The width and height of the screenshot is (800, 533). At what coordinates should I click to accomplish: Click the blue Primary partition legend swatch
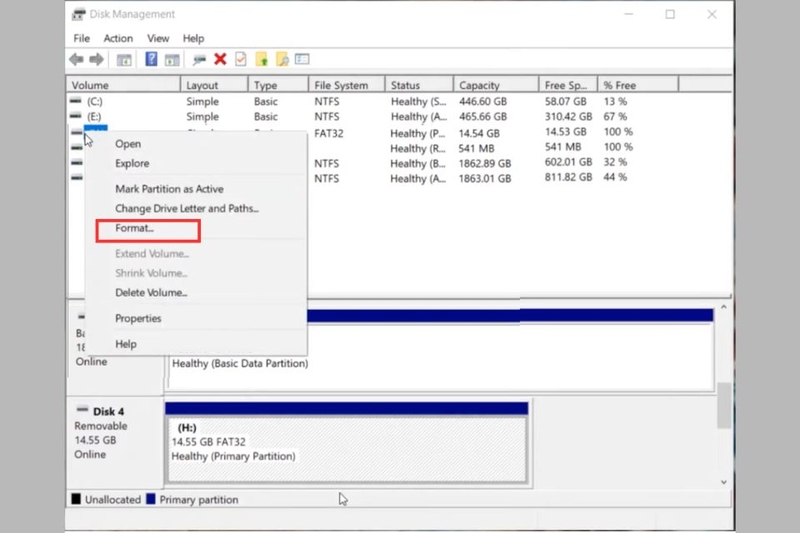point(151,499)
